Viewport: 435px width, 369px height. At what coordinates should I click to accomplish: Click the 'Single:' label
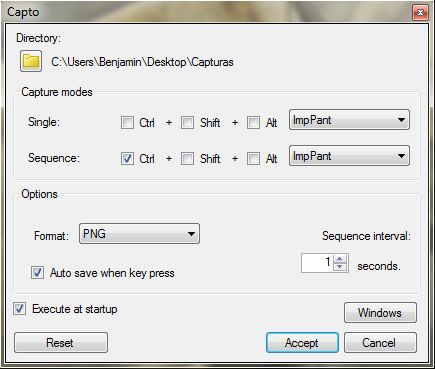[44, 122]
